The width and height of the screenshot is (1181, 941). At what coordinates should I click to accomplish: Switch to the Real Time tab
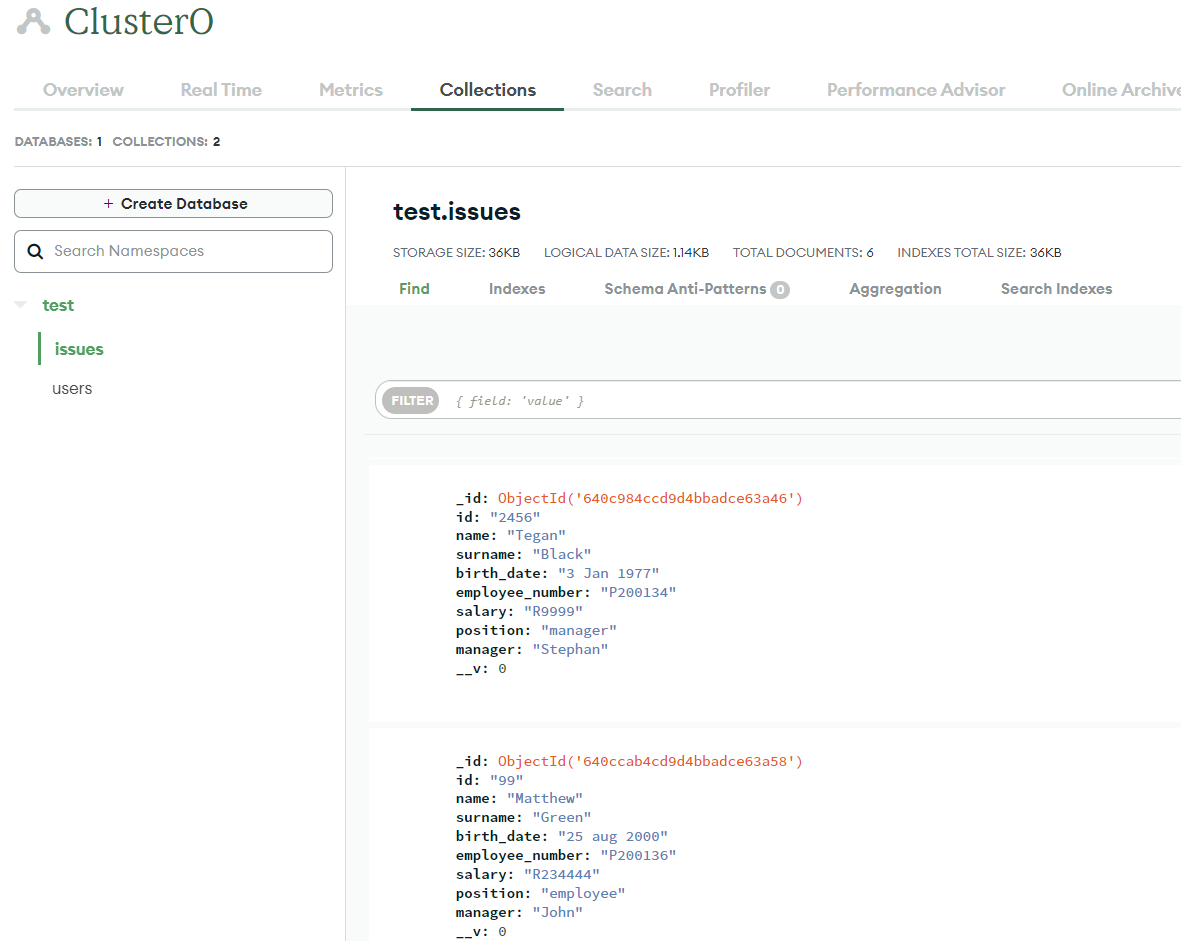(221, 90)
